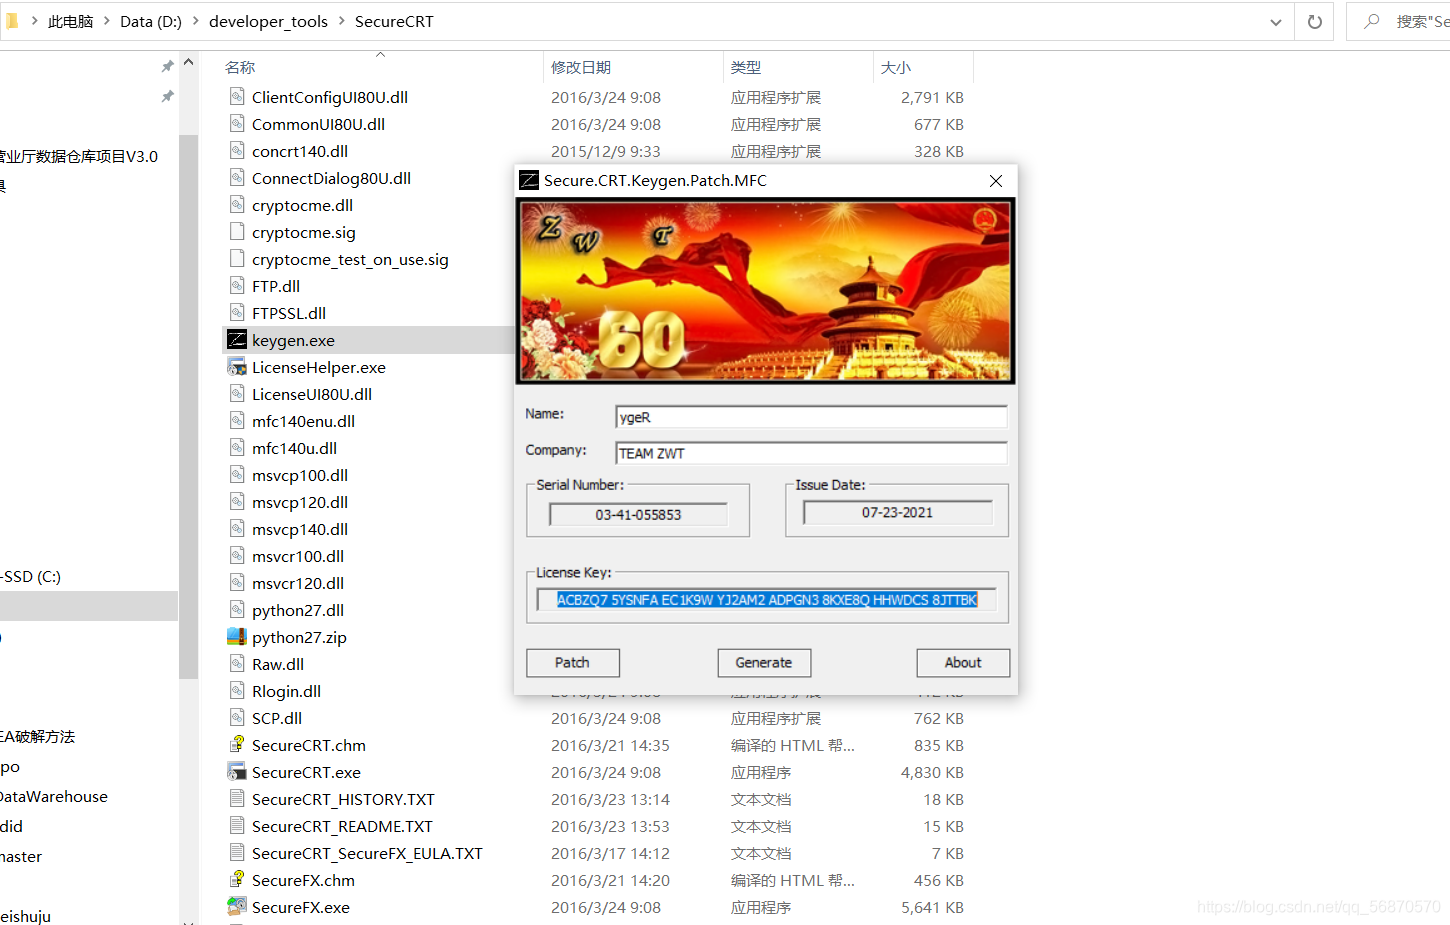
Task: Click the Issue Date field
Action: click(x=897, y=512)
